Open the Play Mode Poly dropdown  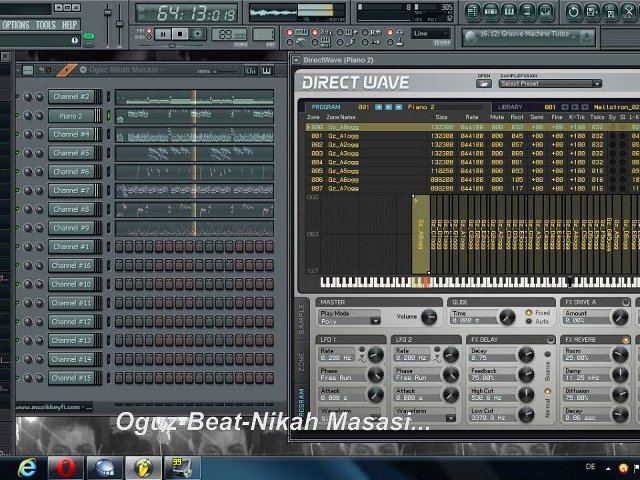click(x=350, y=321)
